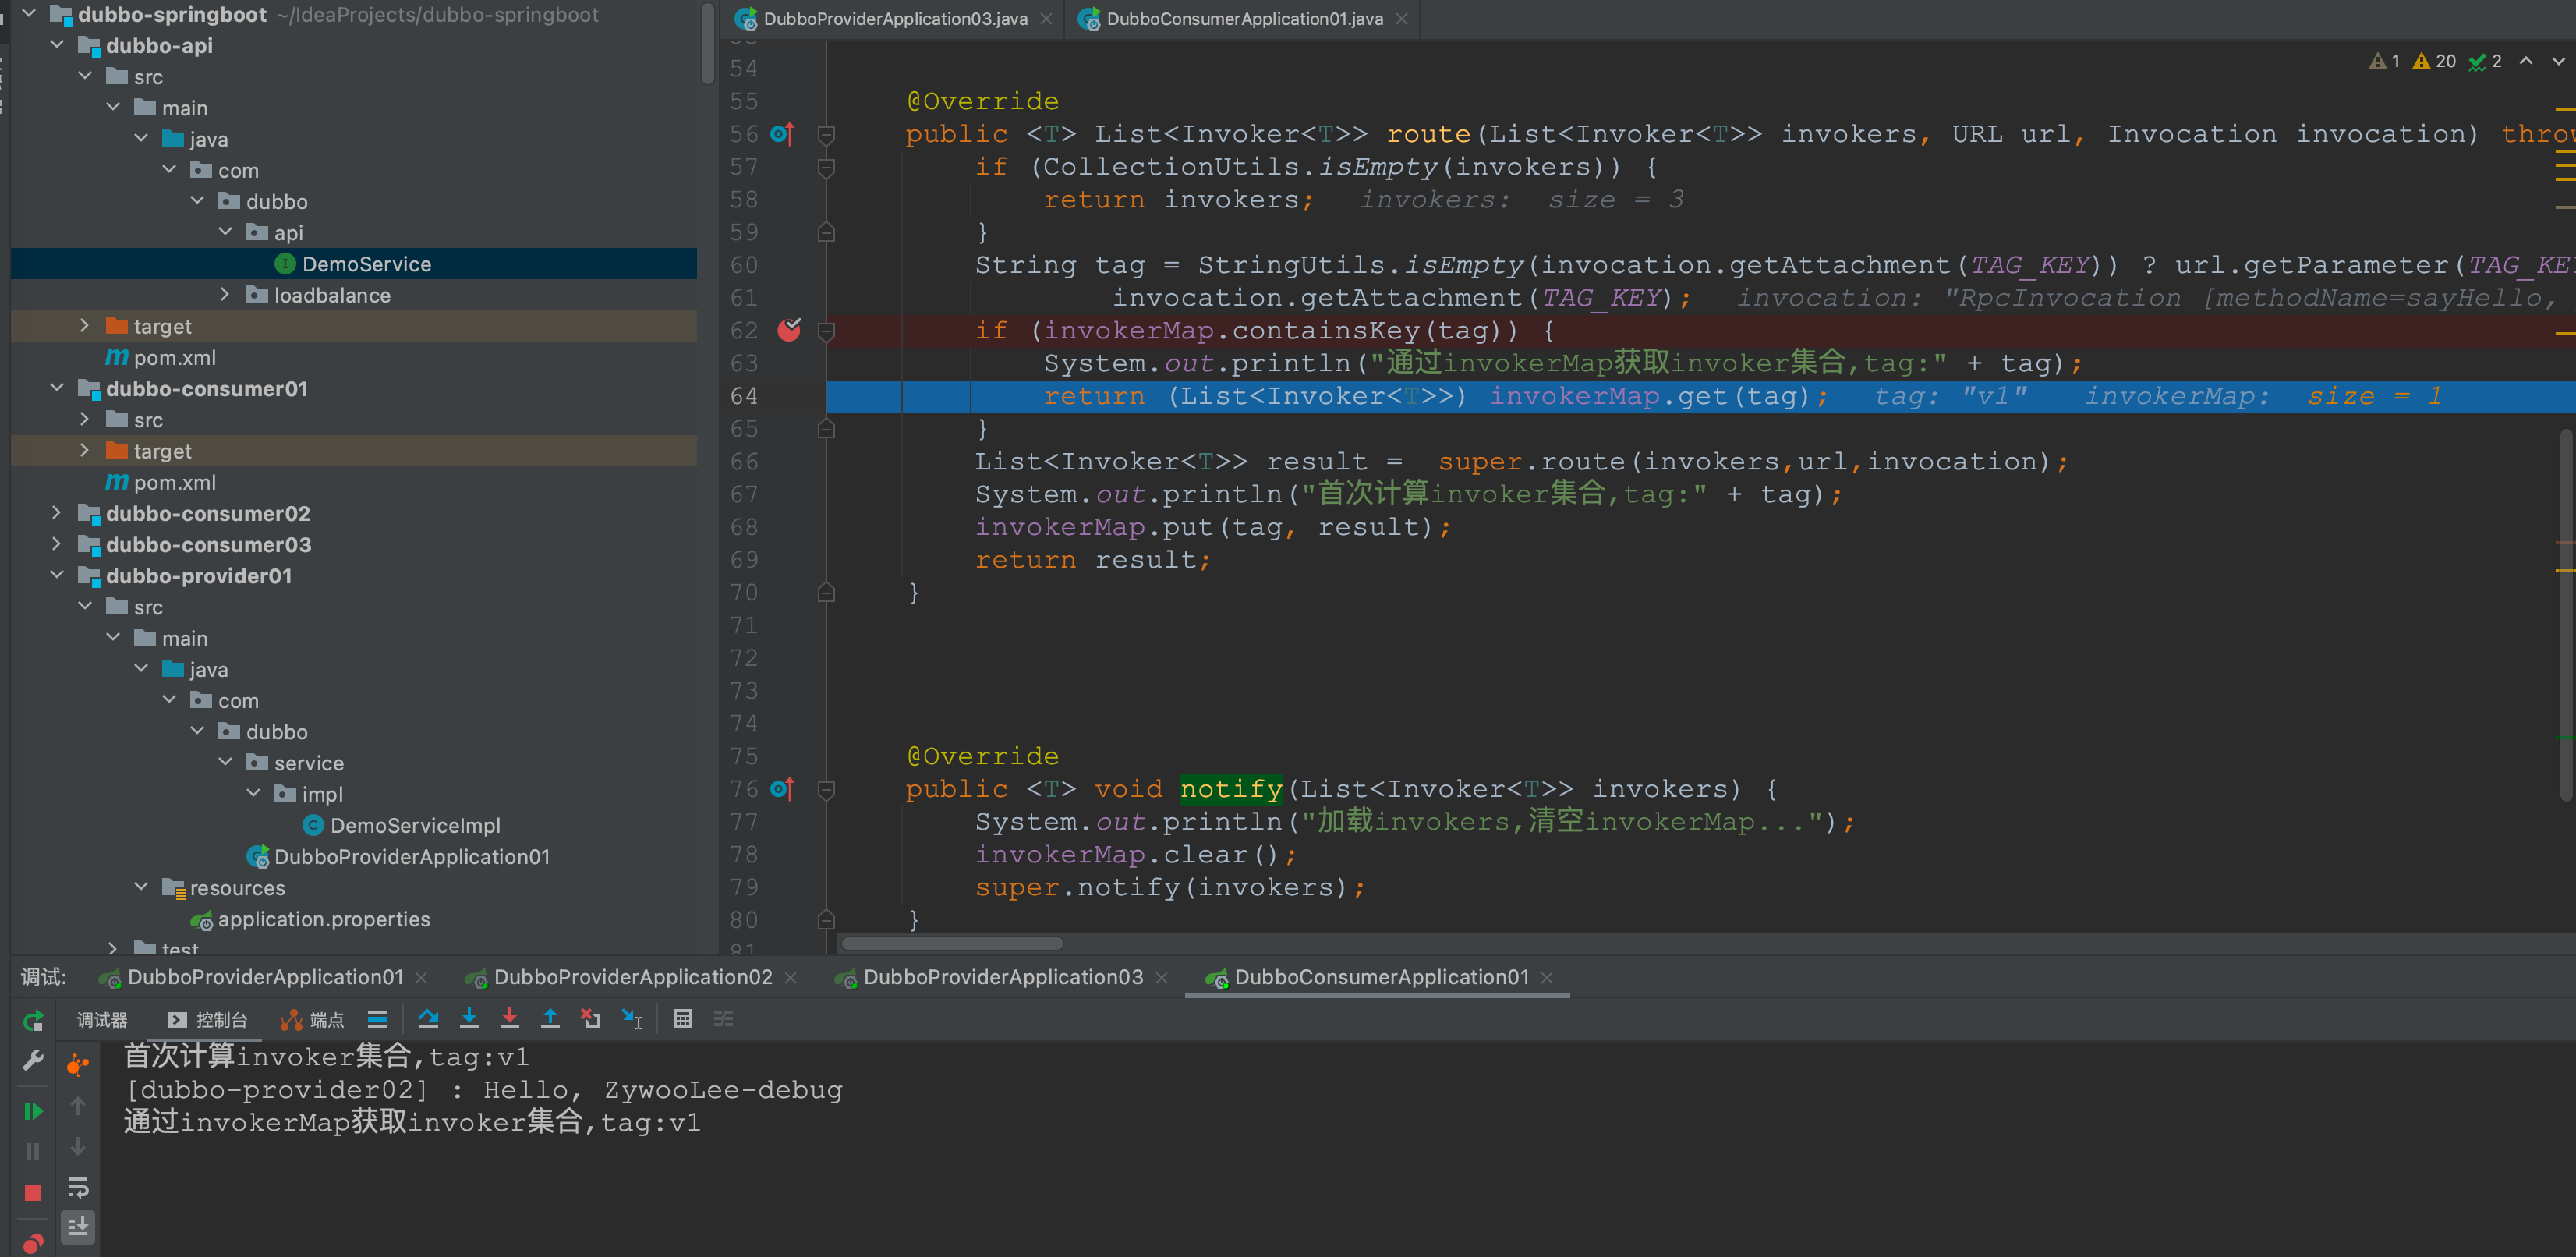Screen dimensions: 2576x1257
Task: Open the 控制台 console tab
Action: (208, 1020)
